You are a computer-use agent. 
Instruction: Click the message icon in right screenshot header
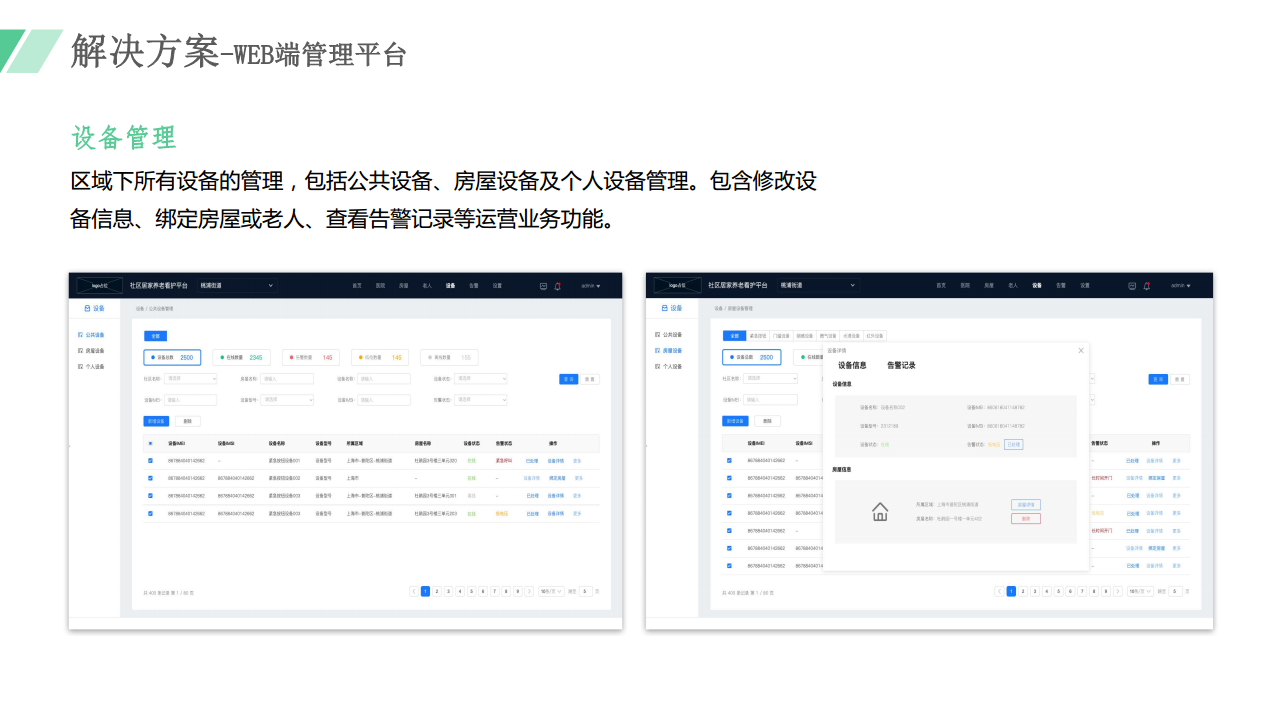click(x=1131, y=286)
